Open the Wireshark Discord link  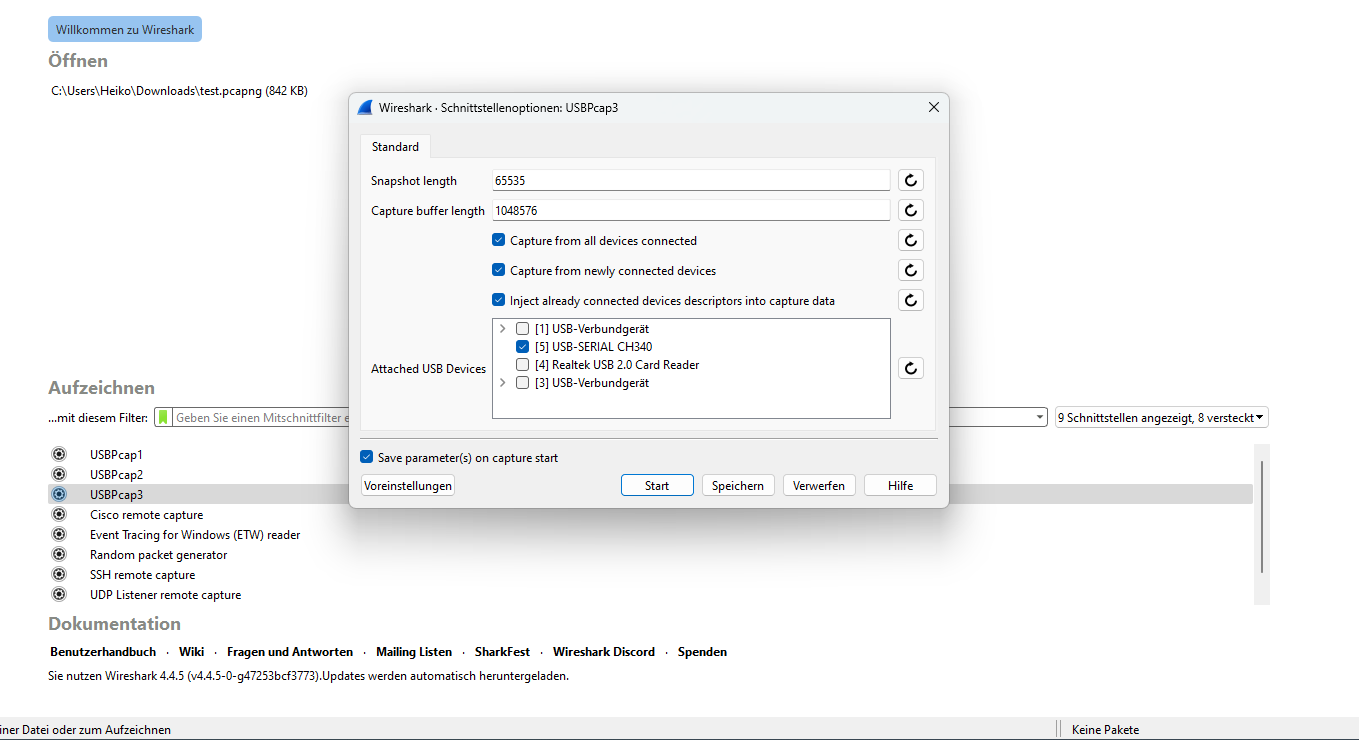[604, 652]
